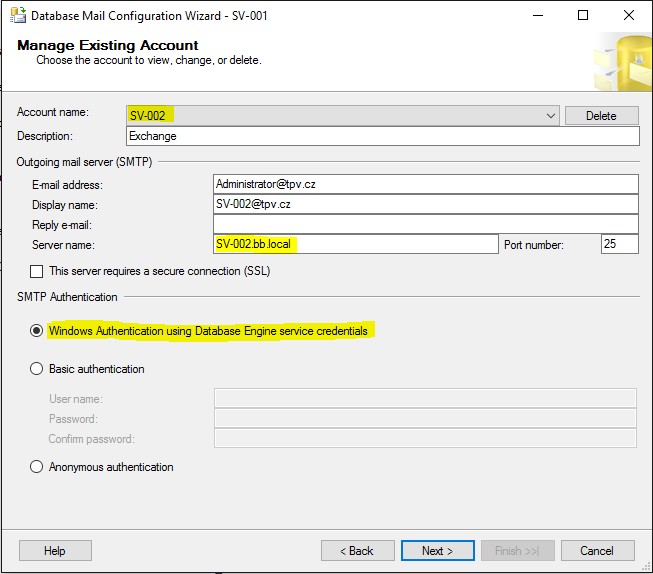Click into the Display name field
Viewport: 653px width, 574px height.
point(425,204)
